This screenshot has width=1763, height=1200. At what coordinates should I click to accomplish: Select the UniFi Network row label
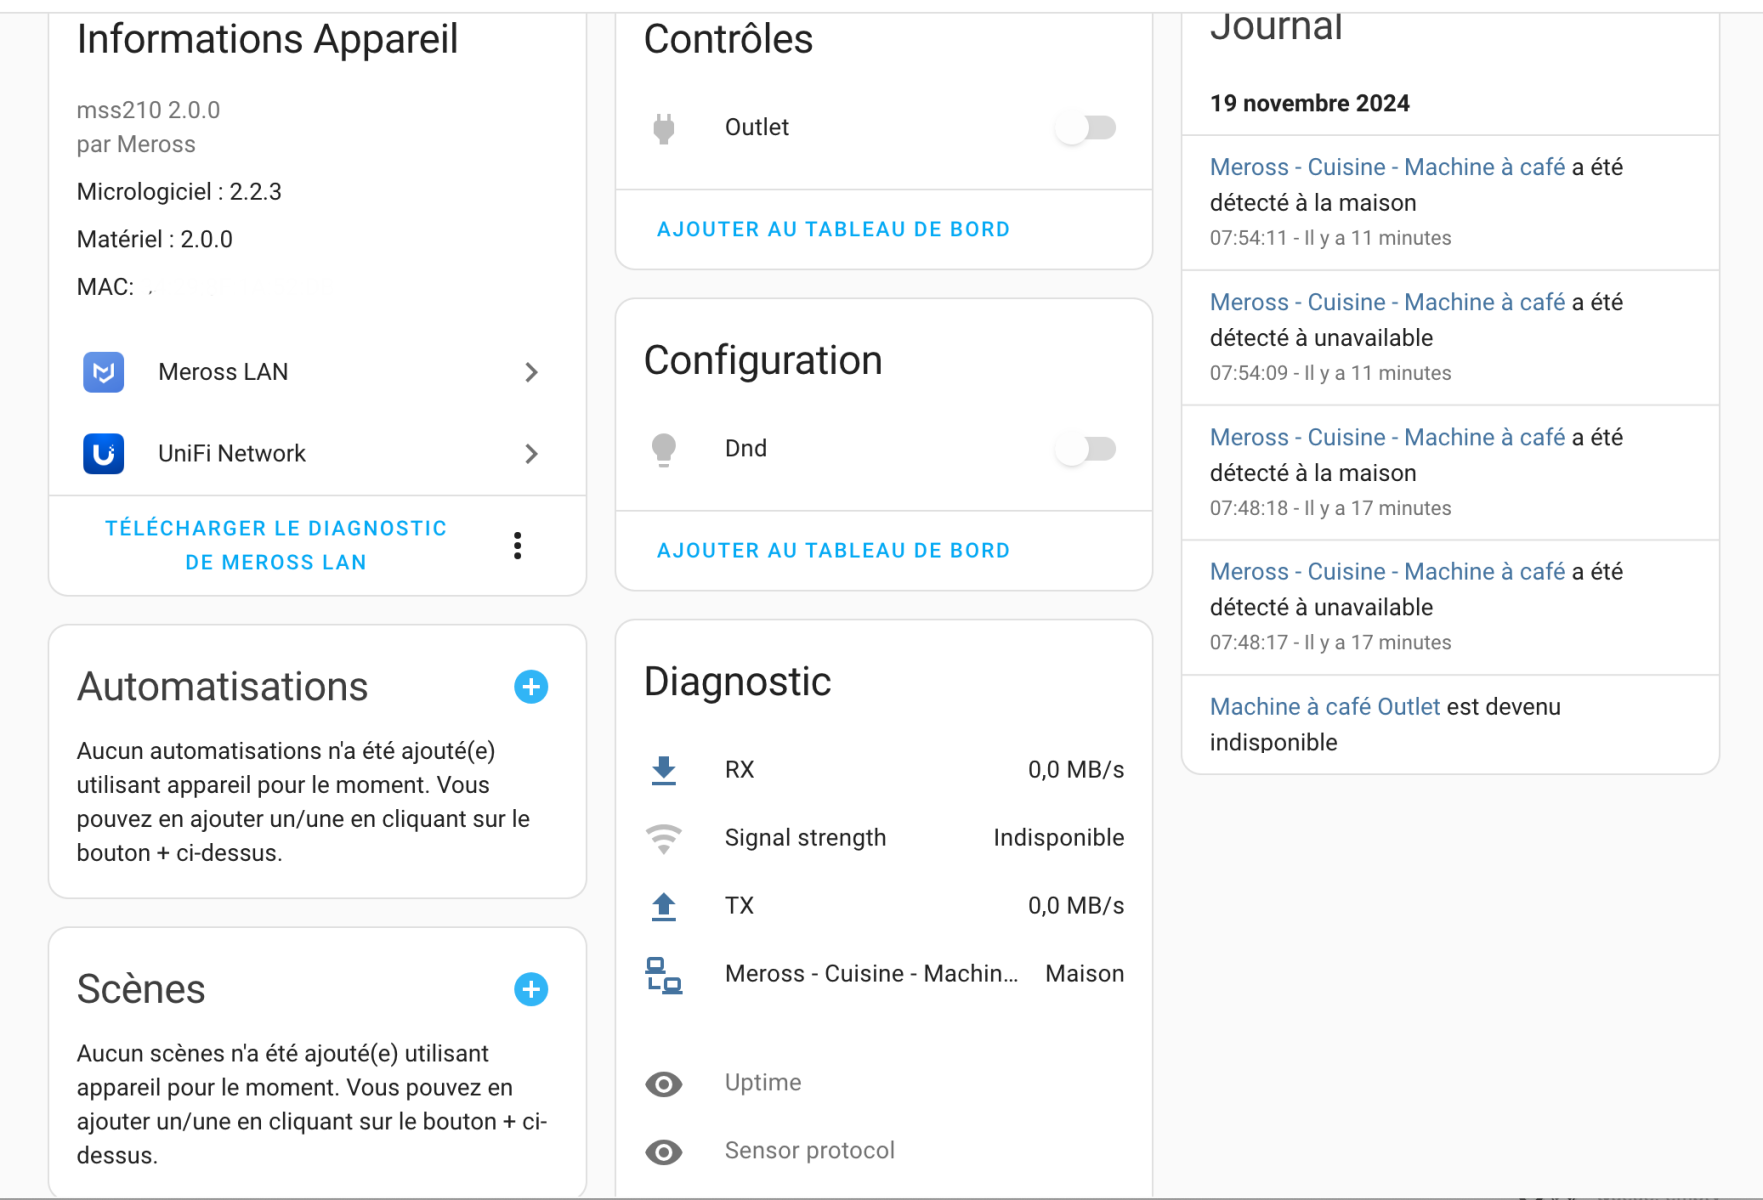pyautogui.click(x=232, y=453)
